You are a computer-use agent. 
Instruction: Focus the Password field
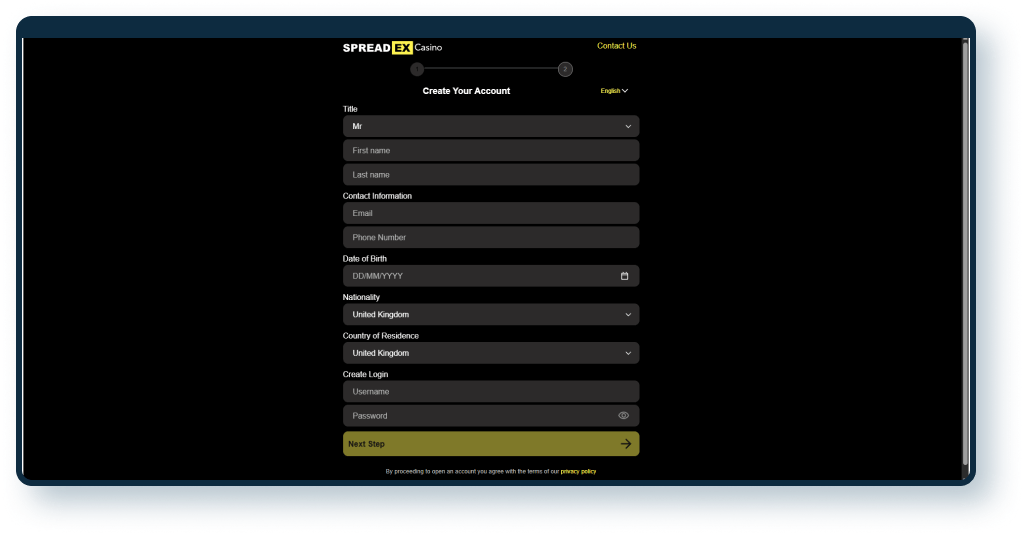coord(491,416)
